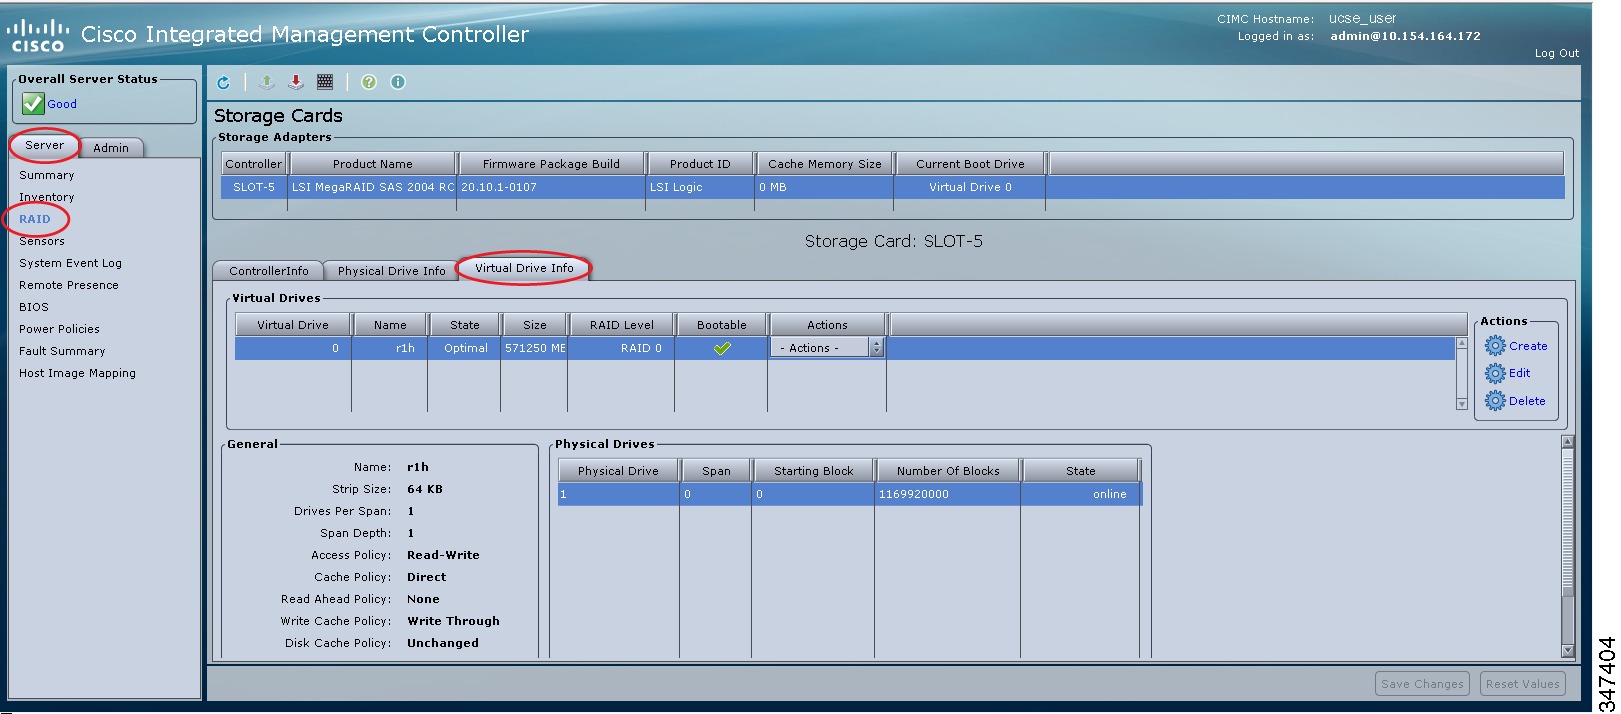The width and height of the screenshot is (1621, 714).
Task: Click the 64 KB strip size value
Action: [425, 489]
